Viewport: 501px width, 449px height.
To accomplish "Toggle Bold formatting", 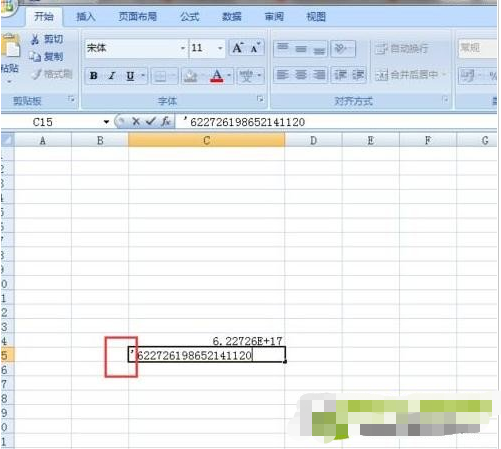I will [94, 76].
